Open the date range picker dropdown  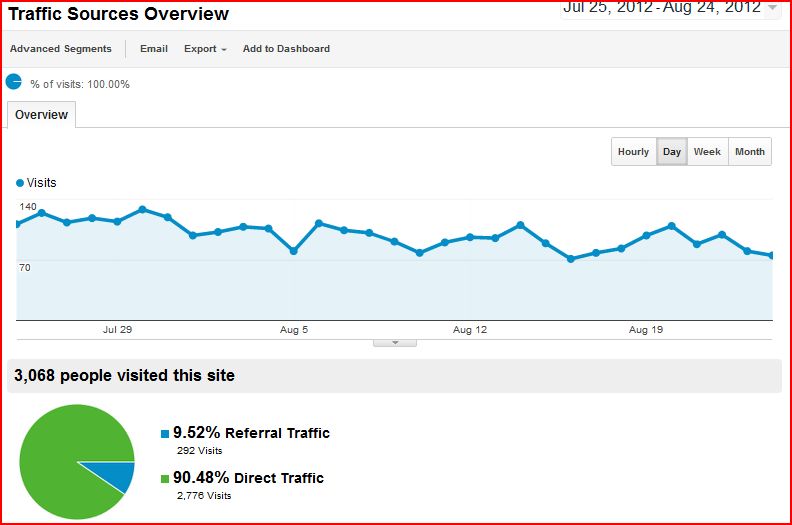(671, 8)
